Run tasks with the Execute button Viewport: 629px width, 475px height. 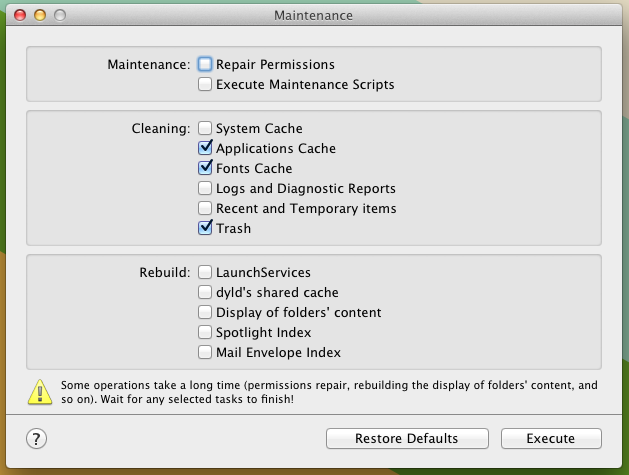[x=551, y=438]
